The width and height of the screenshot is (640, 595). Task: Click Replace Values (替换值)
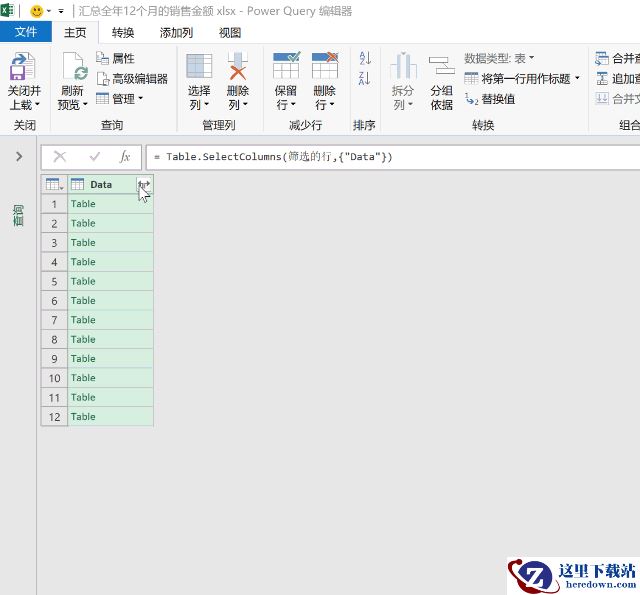(490, 99)
